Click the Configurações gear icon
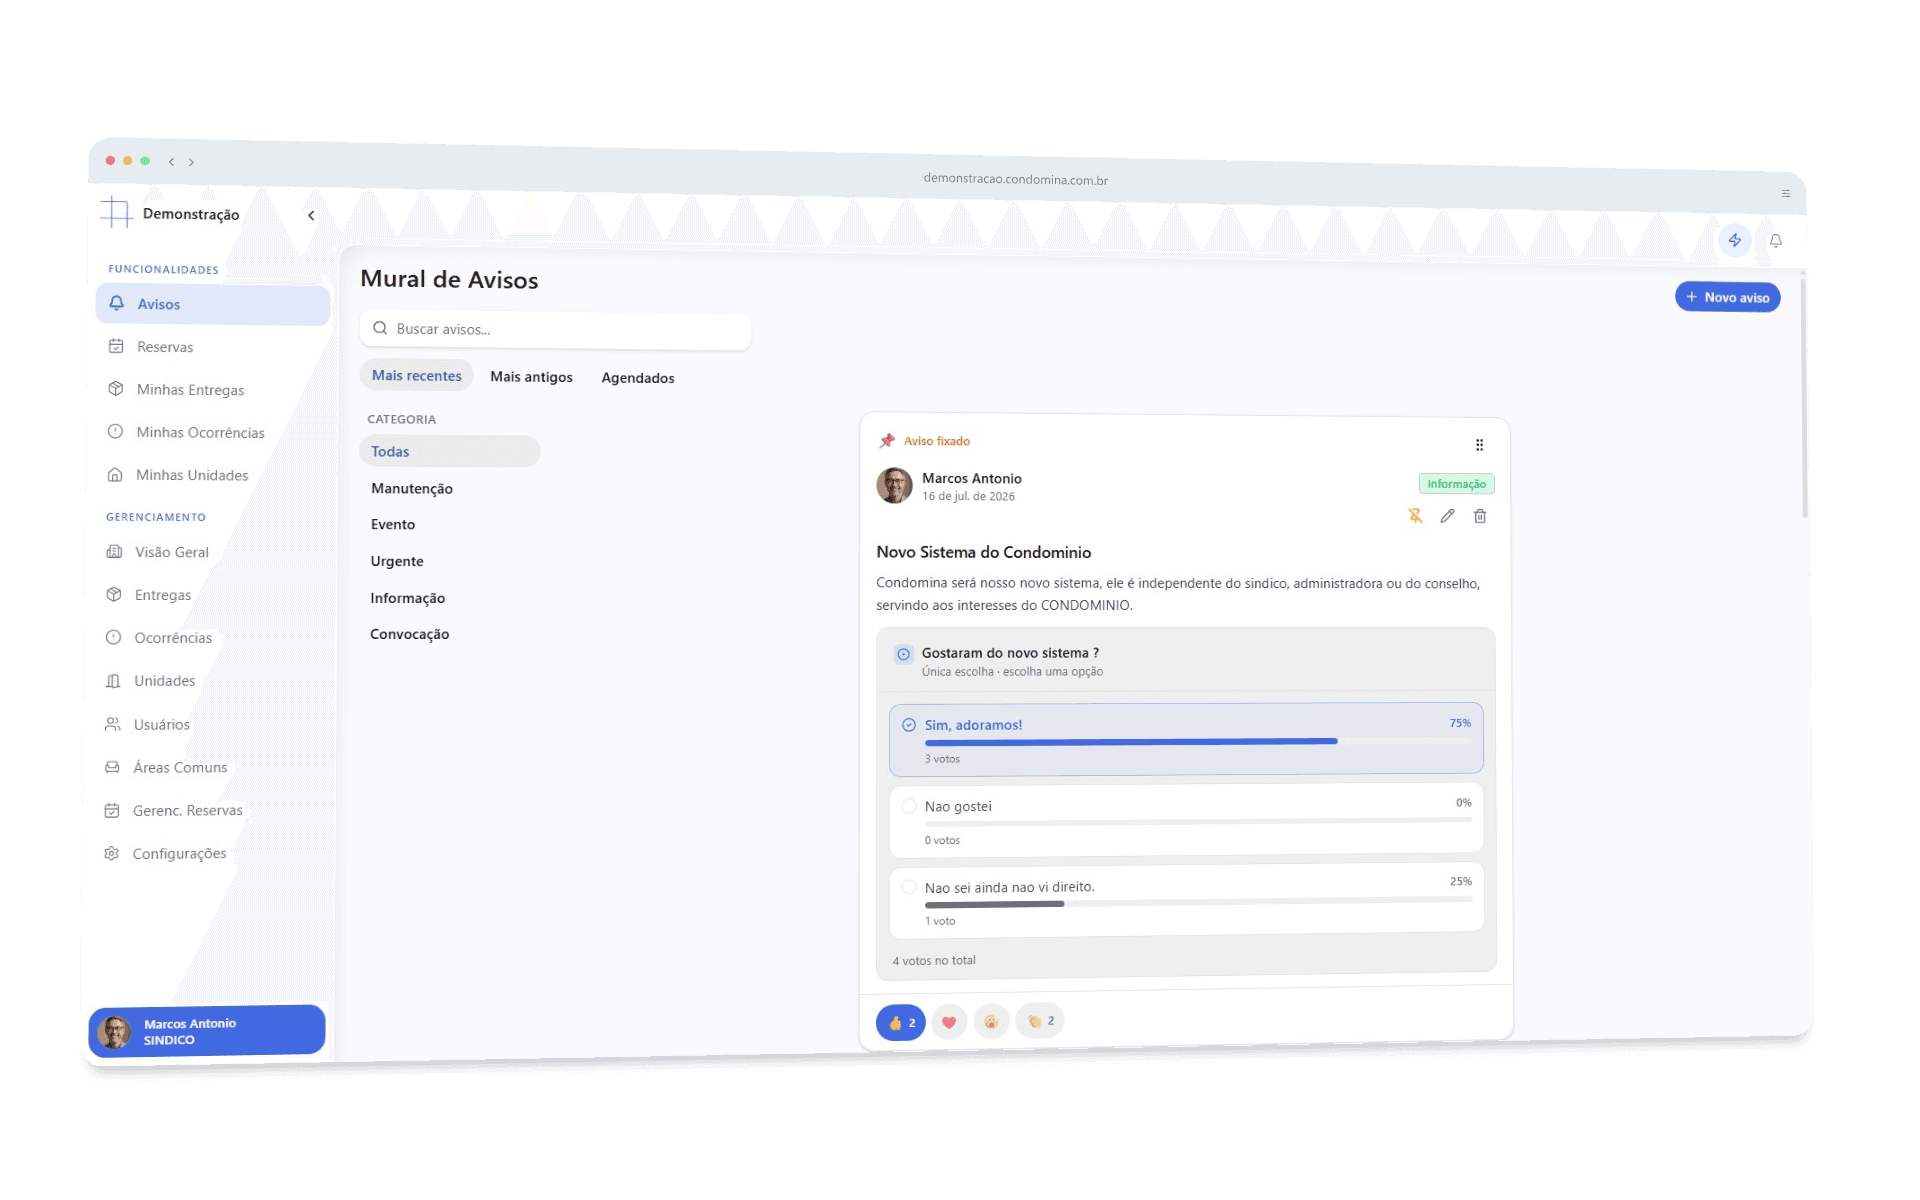 point(112,853)
